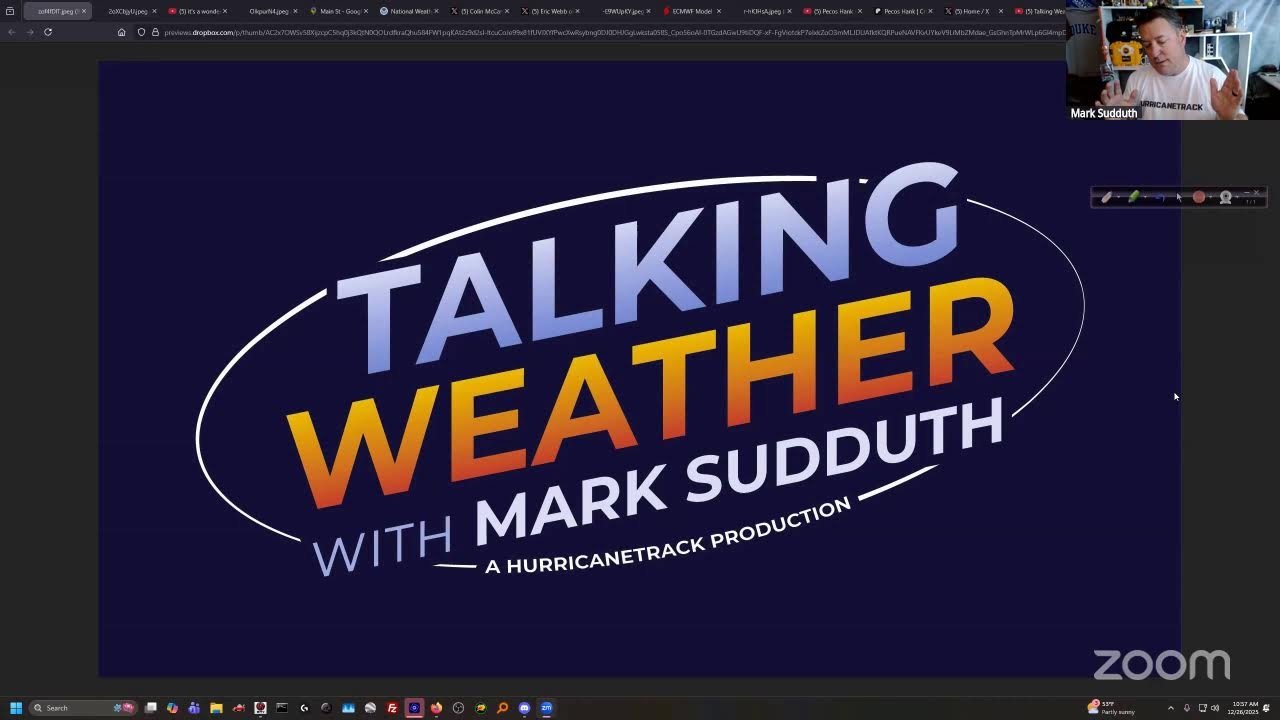The height and width of the screenshot is (720, 1280).
Task: Click the tracking protection shield icon
Action: 141,32
